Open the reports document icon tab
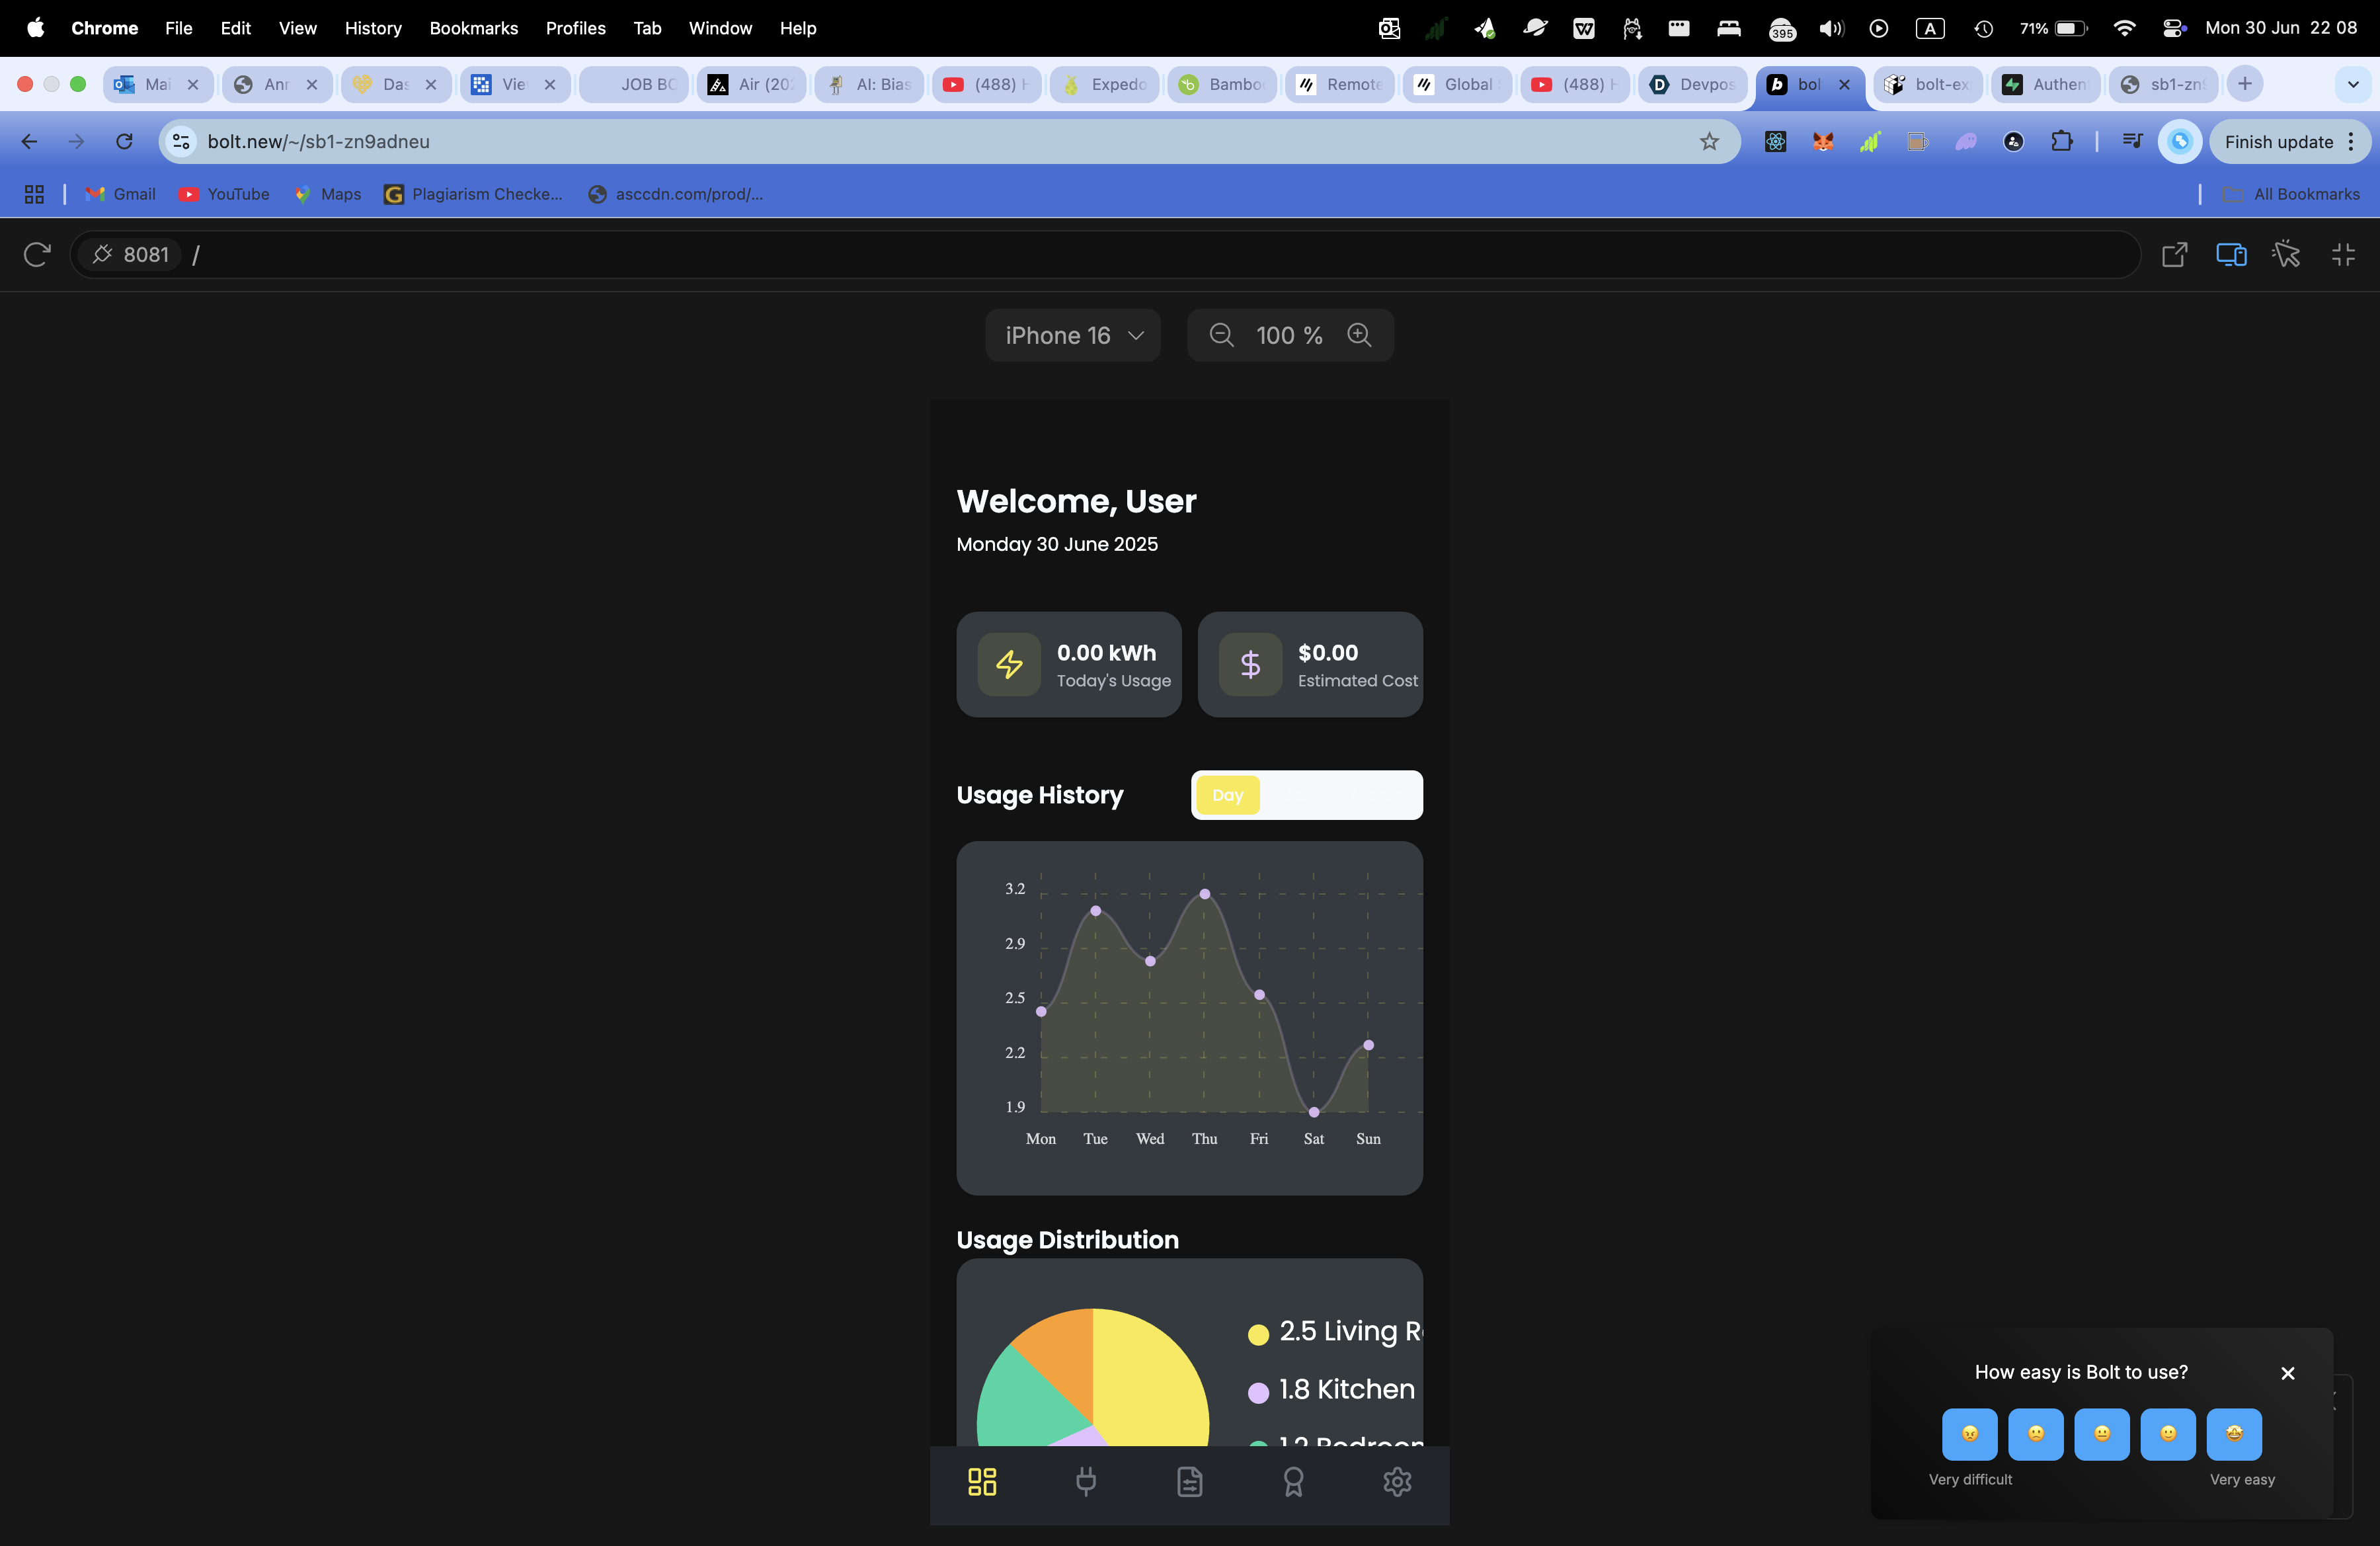2380x1546 pixels. [x=1189, y=1482]
